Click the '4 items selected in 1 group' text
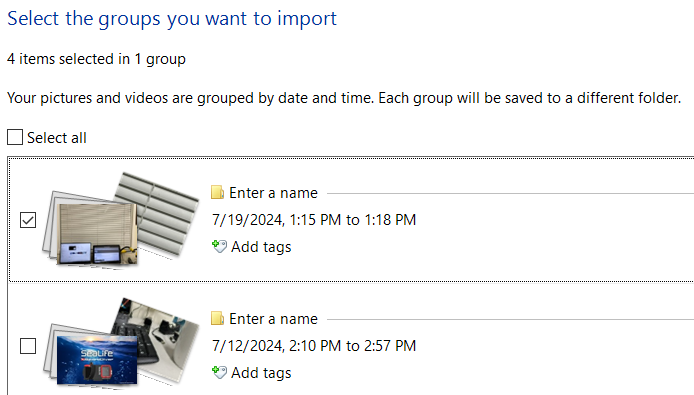694x395 pixels. click(x=96, y=59)
